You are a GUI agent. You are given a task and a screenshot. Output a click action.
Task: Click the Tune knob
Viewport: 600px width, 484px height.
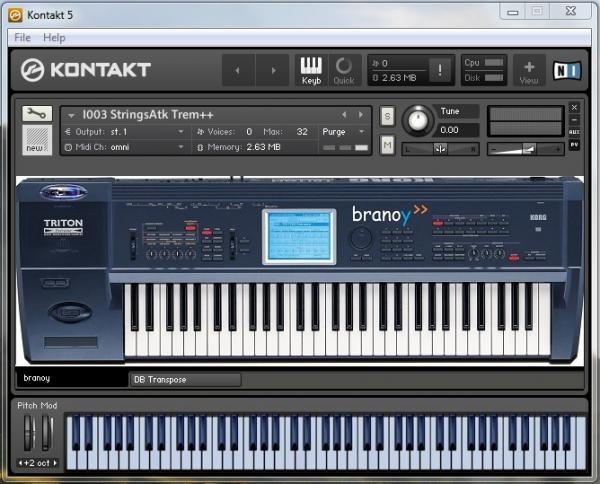(x=418, y=120)
